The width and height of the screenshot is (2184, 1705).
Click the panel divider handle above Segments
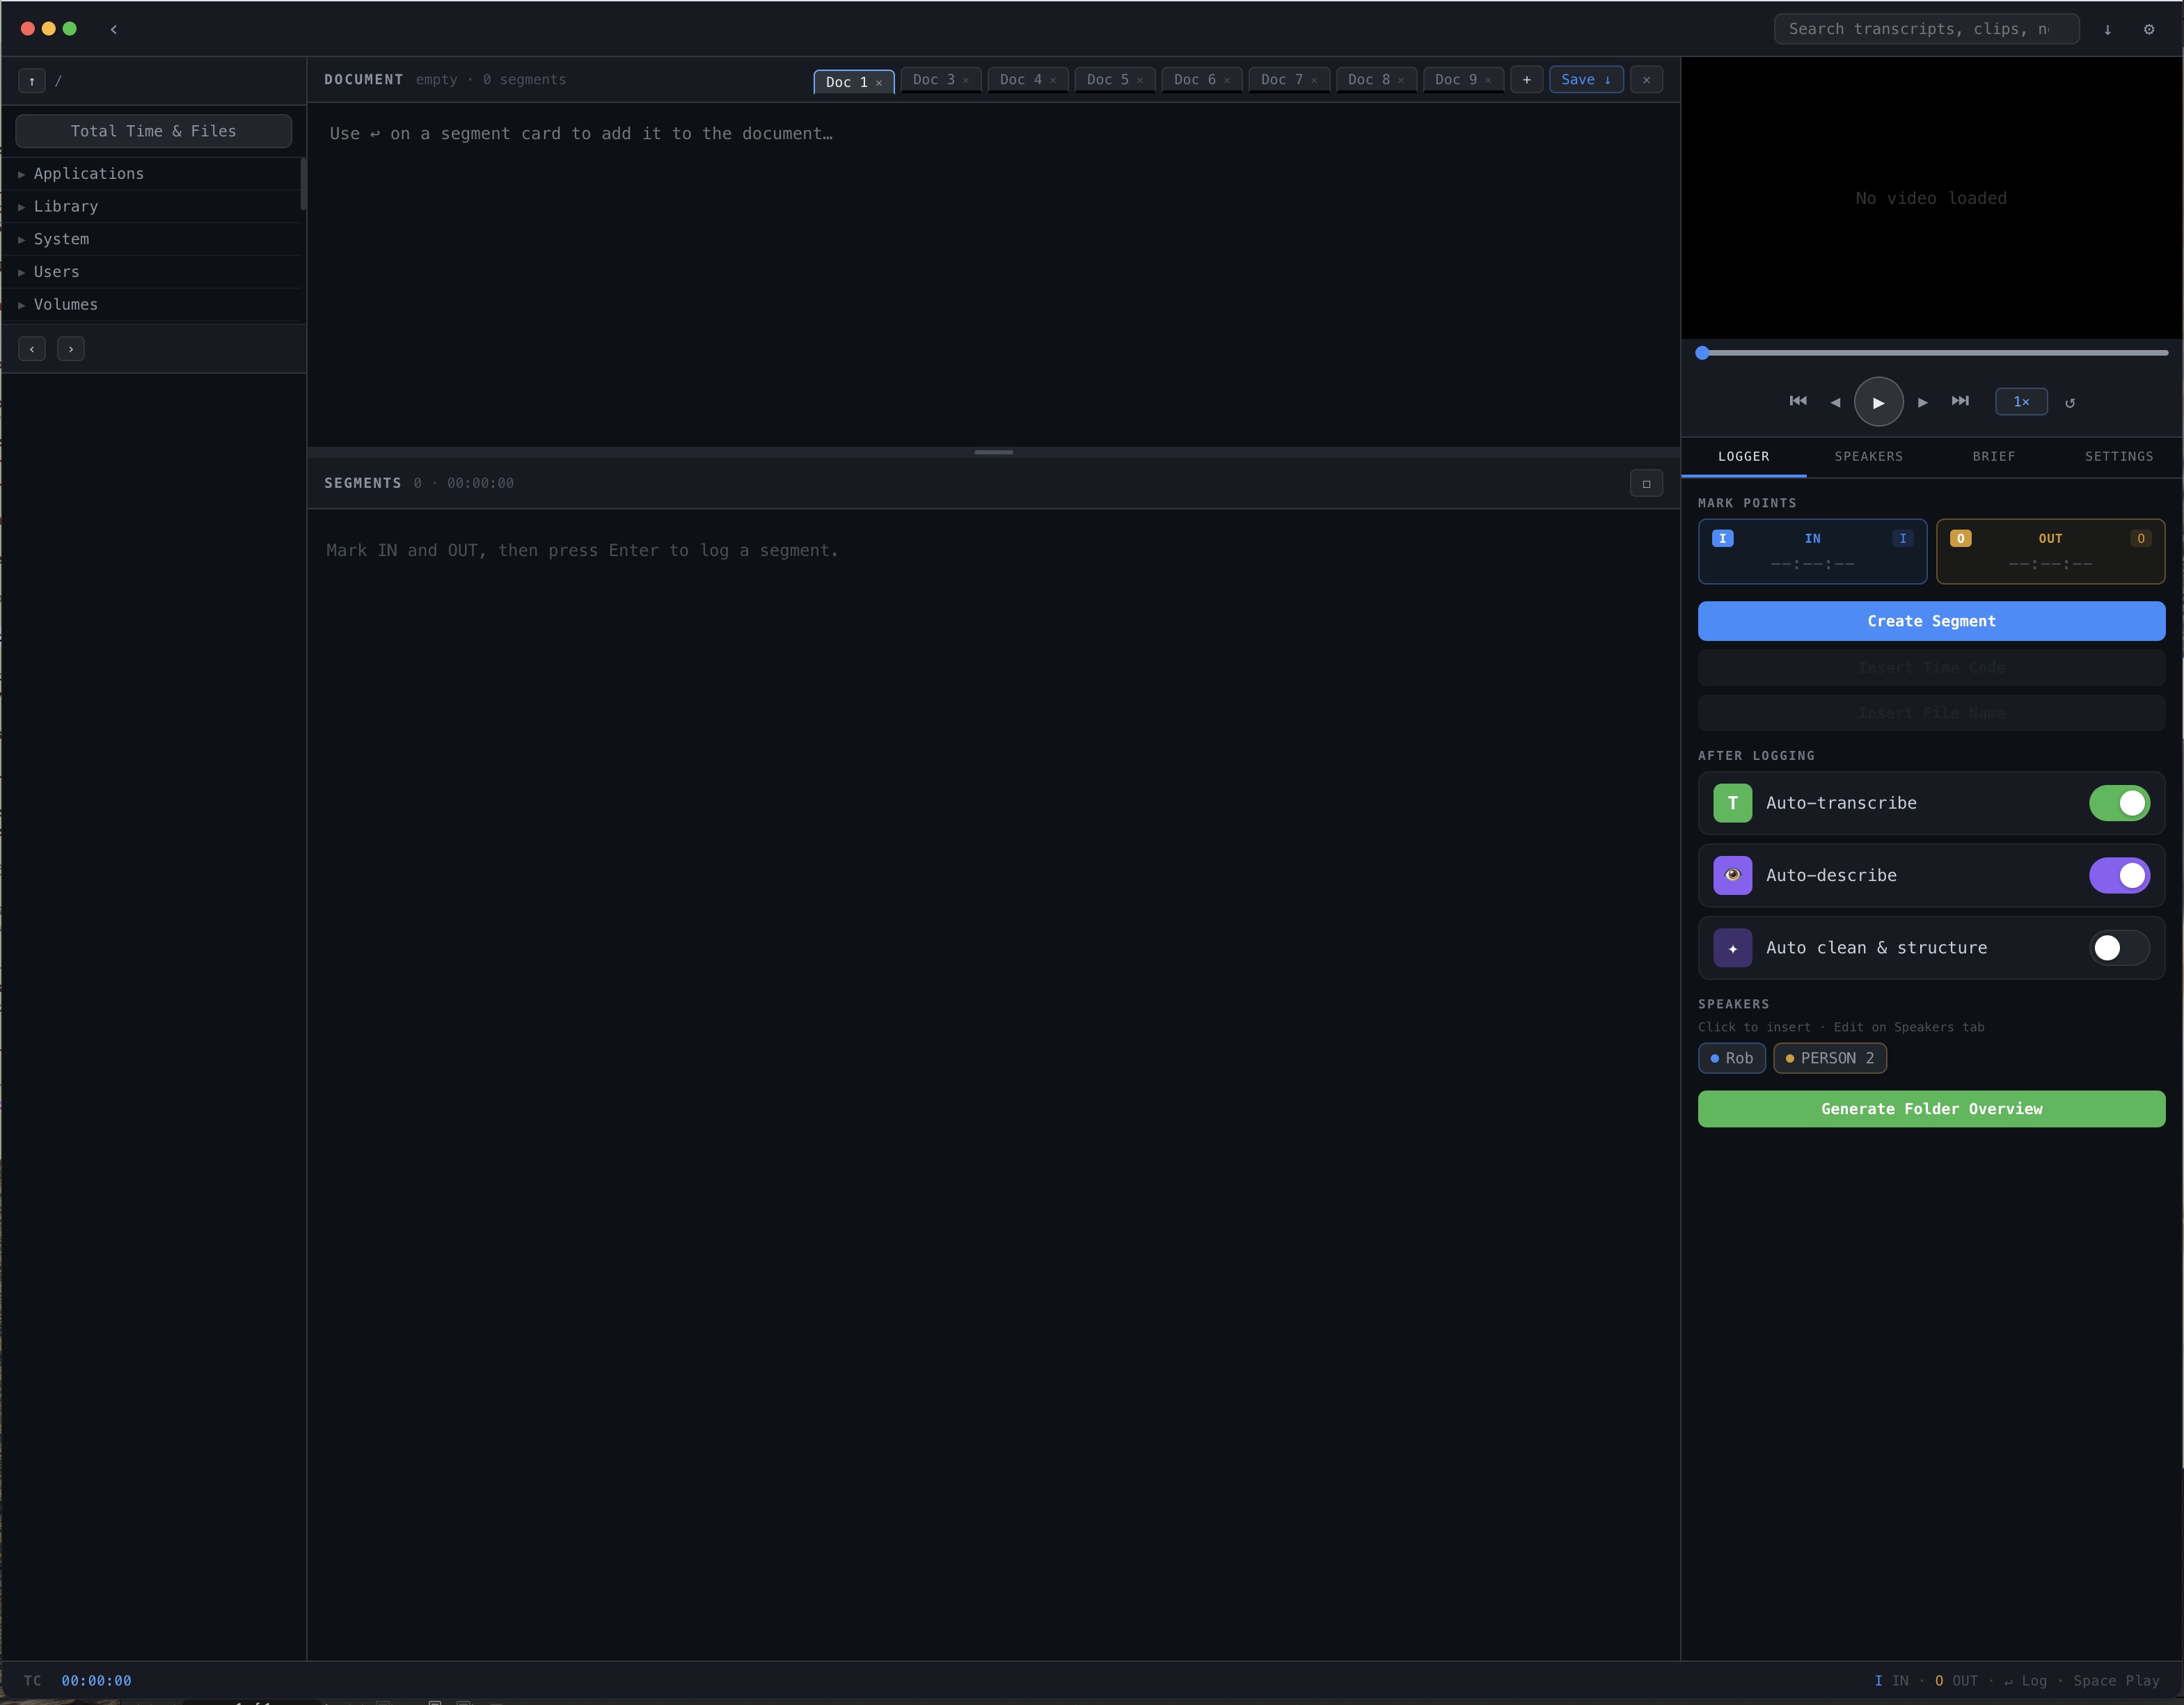pyautogui.click(x=993, y=452)
